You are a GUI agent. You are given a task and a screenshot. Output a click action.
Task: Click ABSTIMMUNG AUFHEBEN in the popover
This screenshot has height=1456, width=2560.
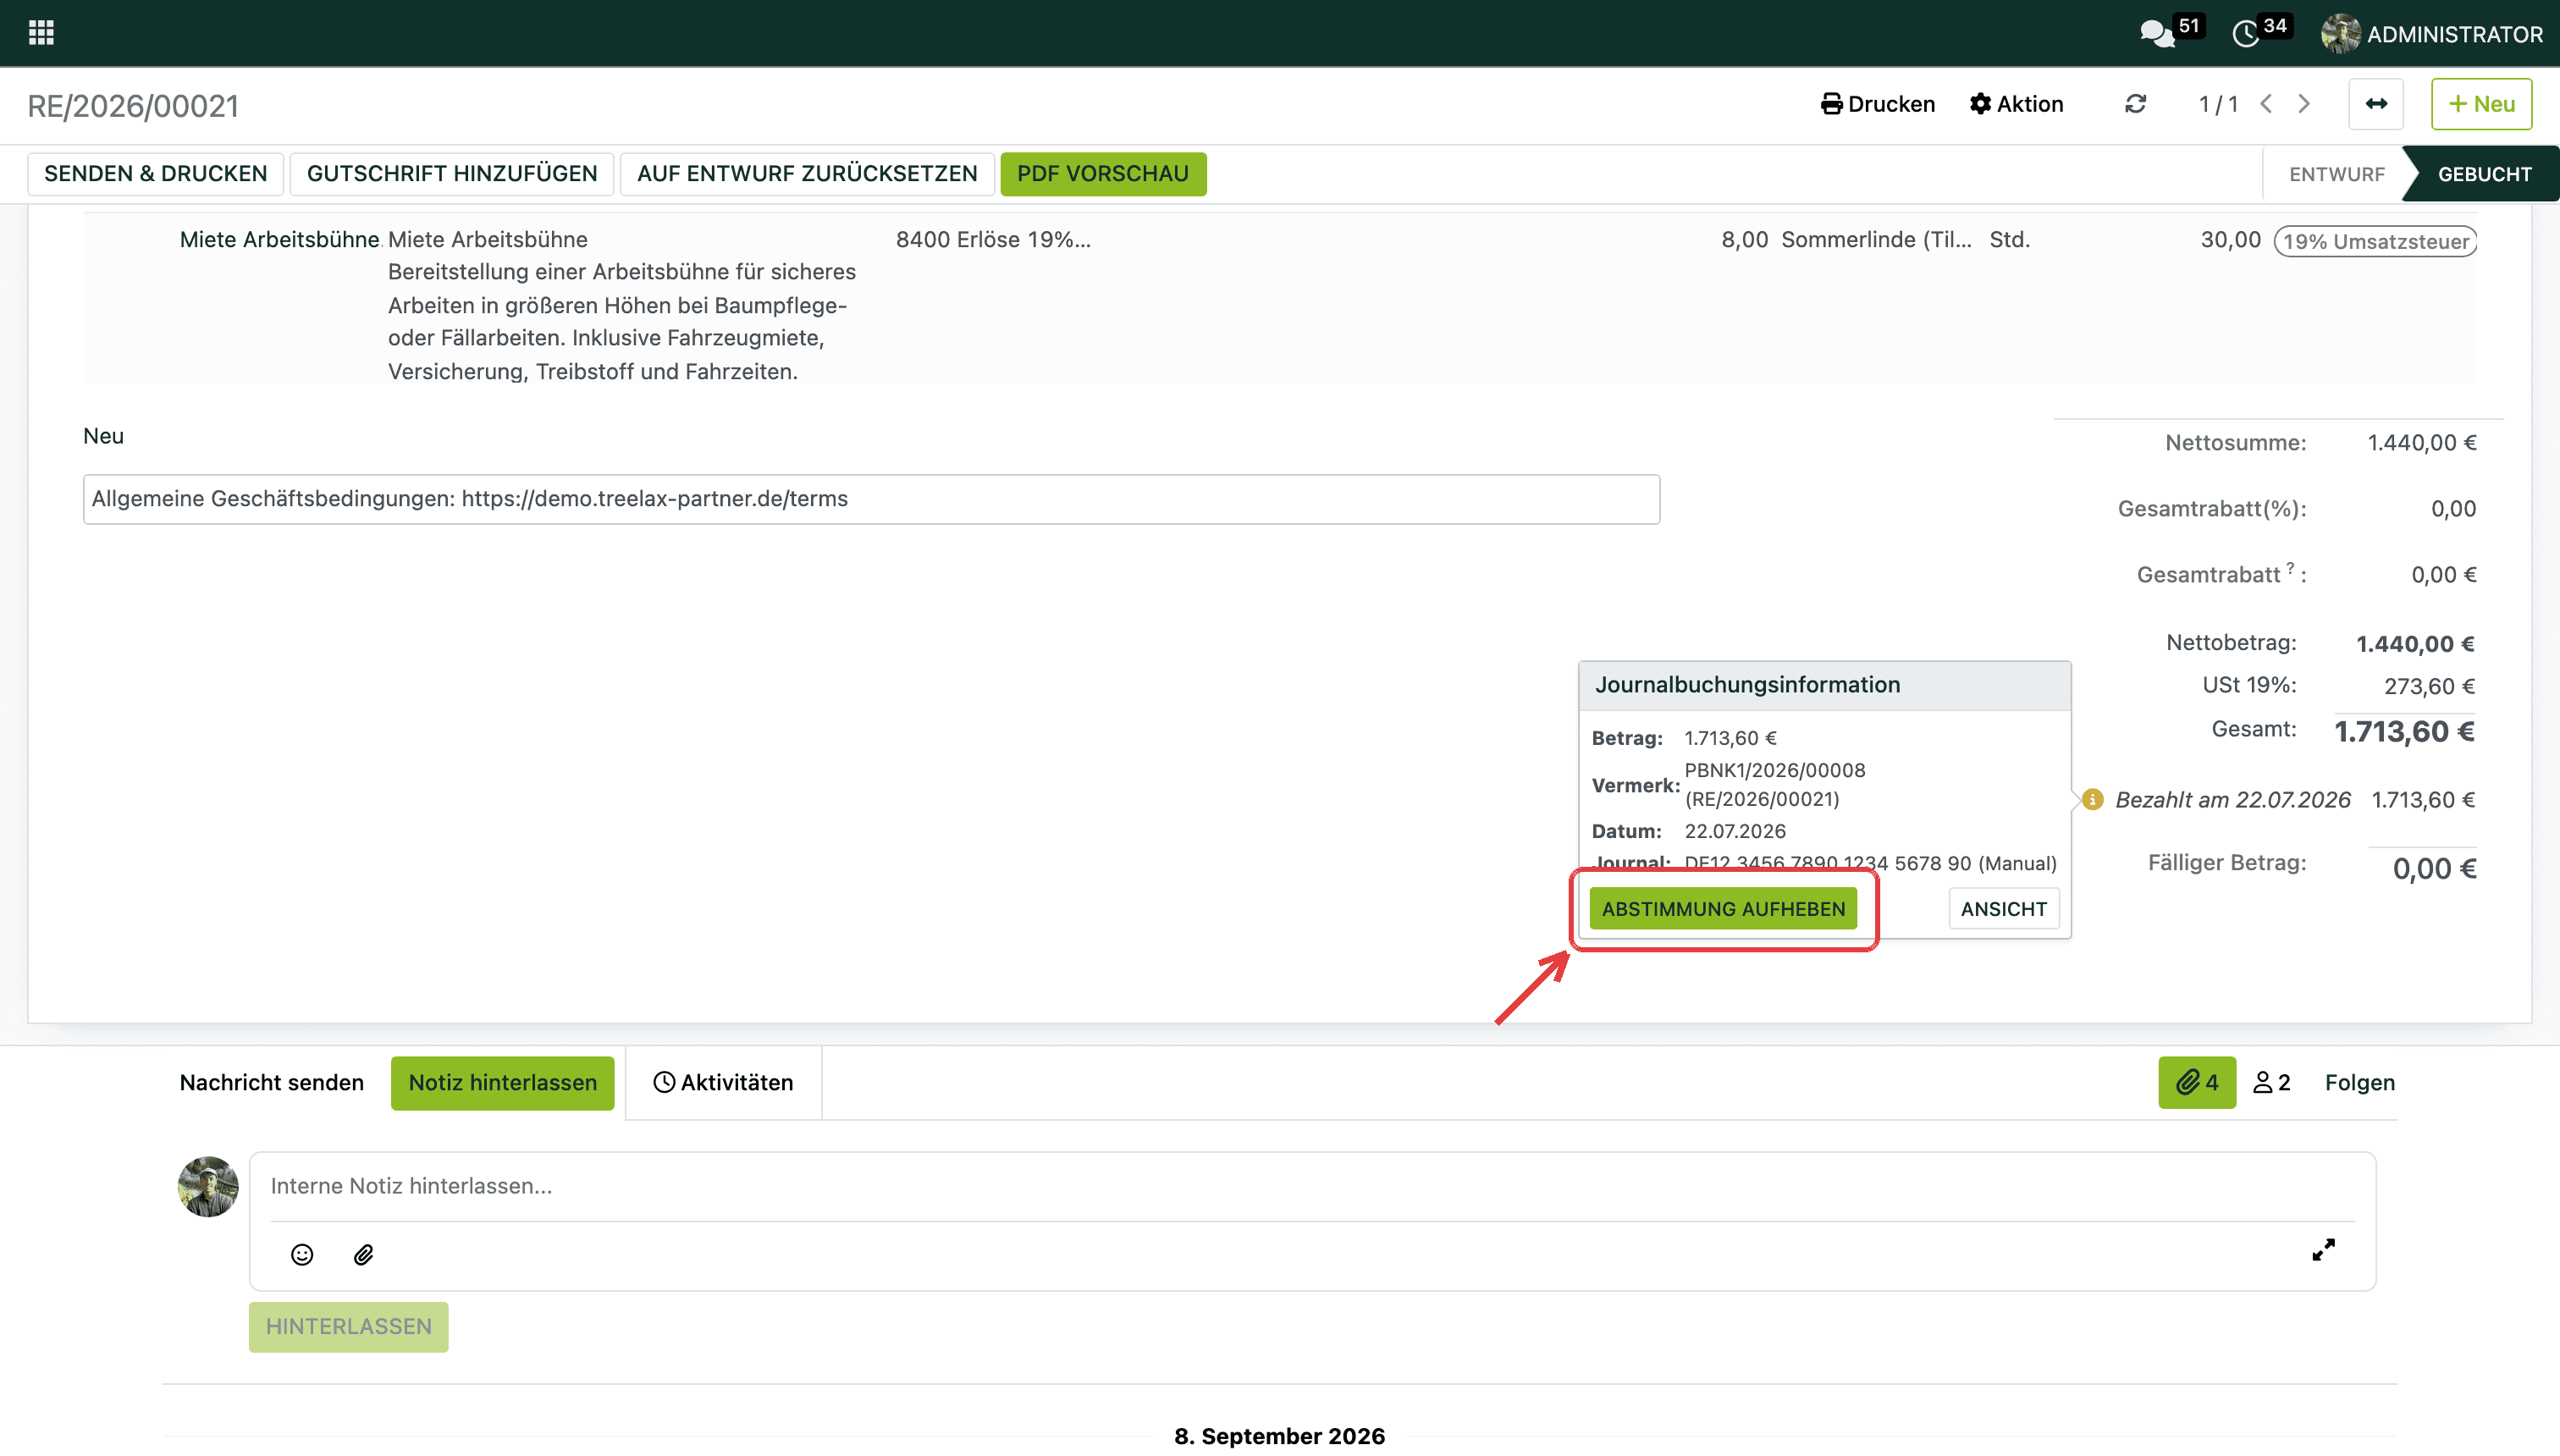point(1723,909)
